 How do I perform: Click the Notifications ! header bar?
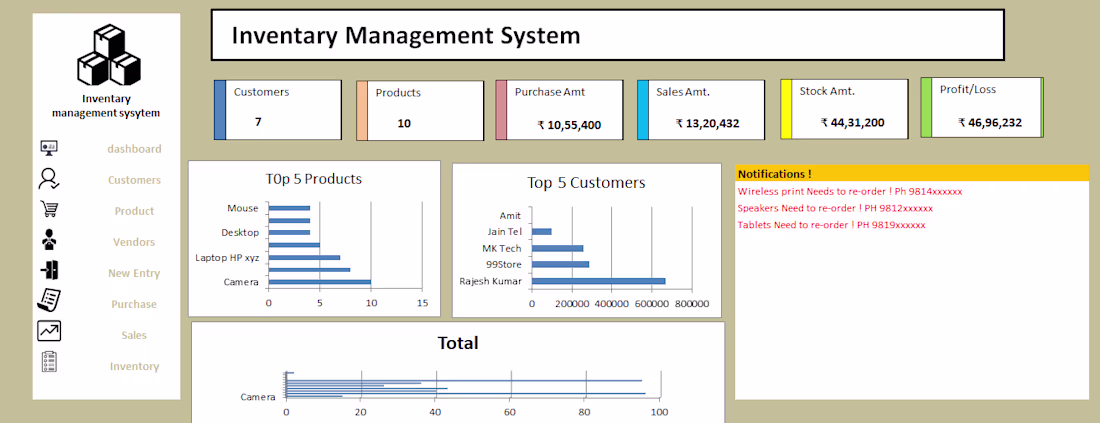[x=911, y=173]
